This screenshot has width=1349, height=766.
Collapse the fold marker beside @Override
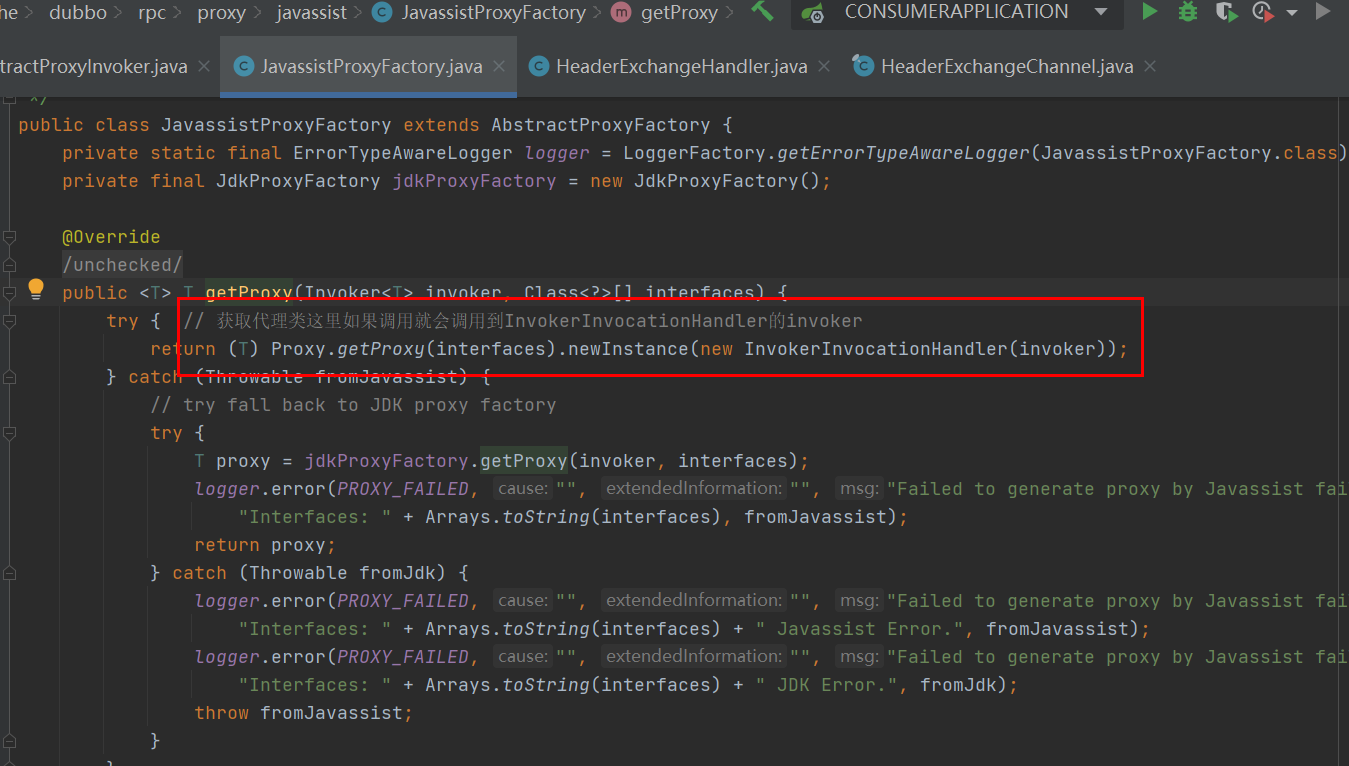click(9, 237)
